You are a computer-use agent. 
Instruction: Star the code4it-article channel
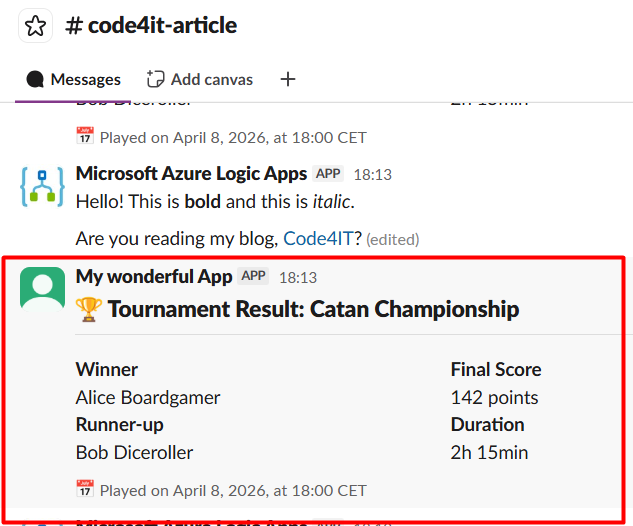(x=36, y=26)
